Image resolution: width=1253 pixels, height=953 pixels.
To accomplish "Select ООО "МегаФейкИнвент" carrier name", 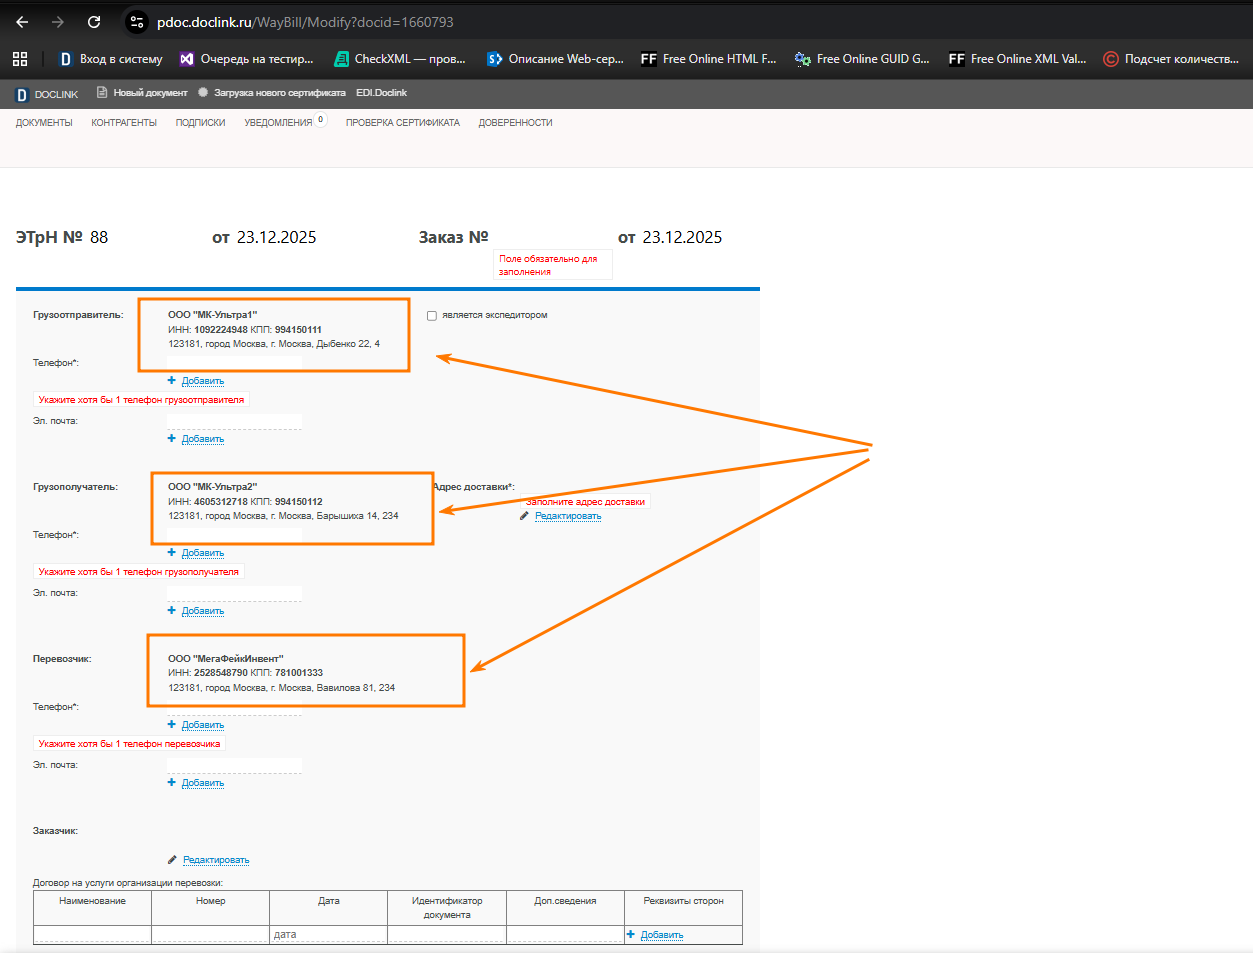I will (225, 659).
